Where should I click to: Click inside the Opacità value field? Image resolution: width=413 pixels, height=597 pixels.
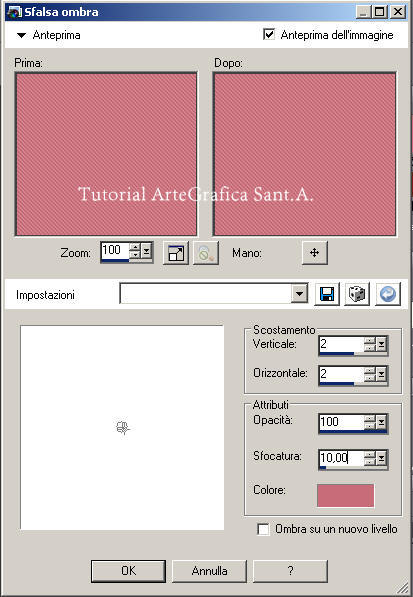coord(341,422)
